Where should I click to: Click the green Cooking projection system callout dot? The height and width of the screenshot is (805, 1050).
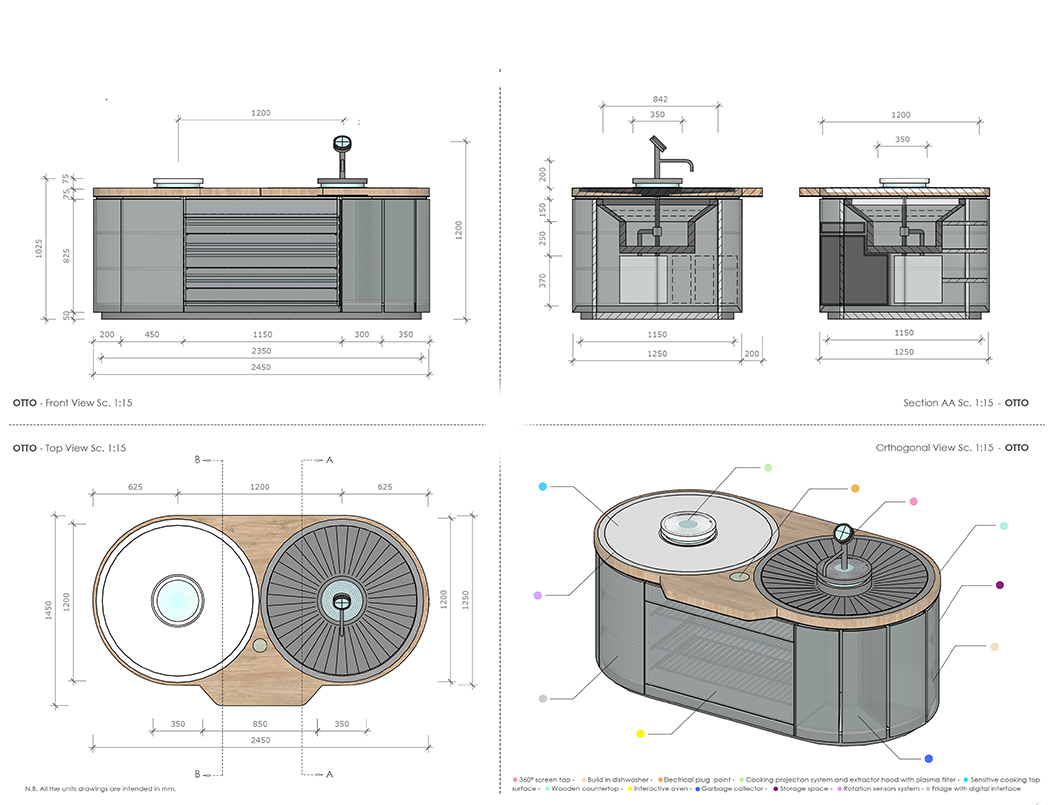(767, 468)
